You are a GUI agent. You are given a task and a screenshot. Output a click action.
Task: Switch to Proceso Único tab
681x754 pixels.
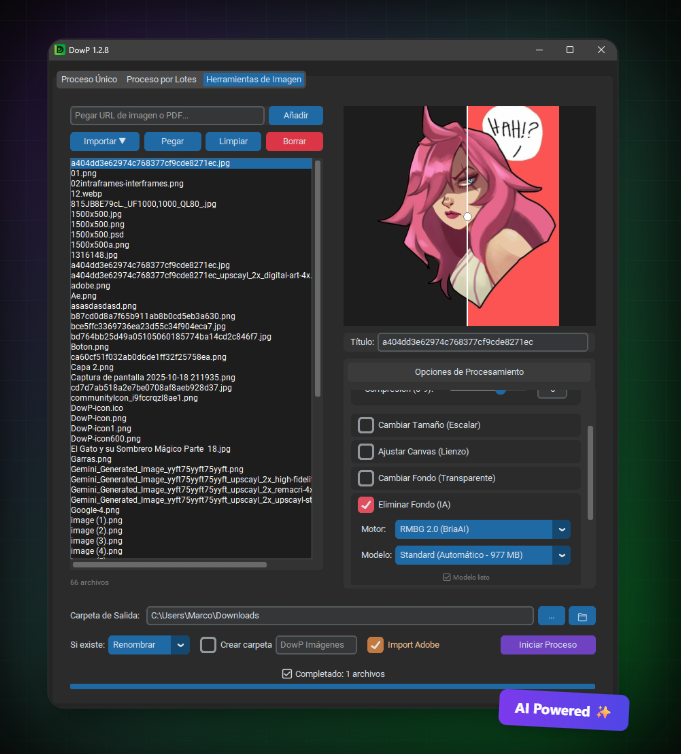[x=89, y=79]
